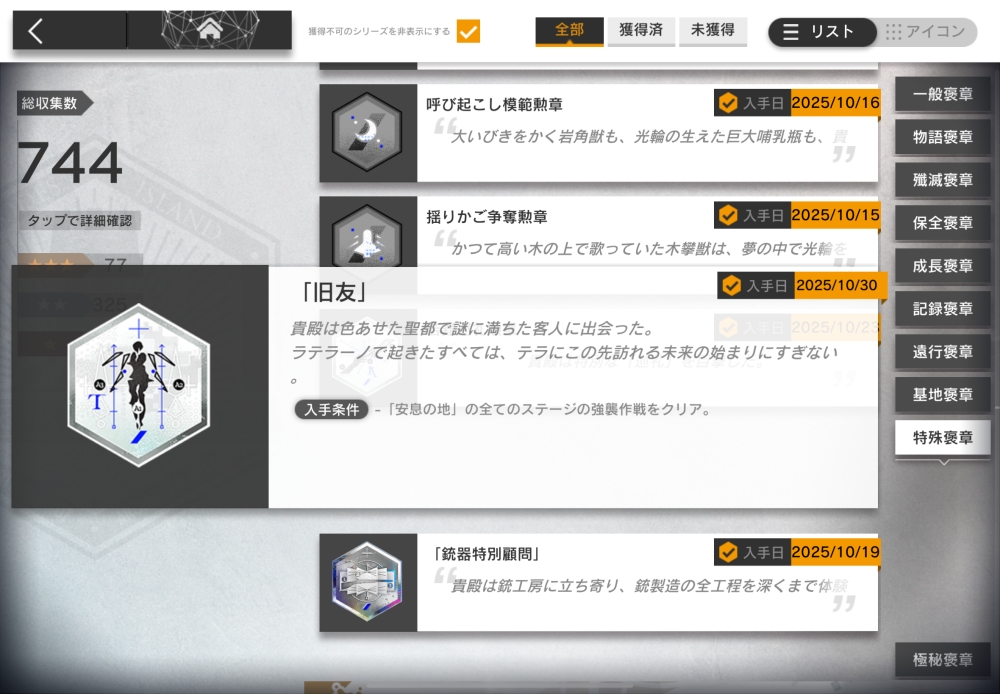This screenshot has height=694, width=1000.
Task: Click the 入手条件 label
Action: 332,410
